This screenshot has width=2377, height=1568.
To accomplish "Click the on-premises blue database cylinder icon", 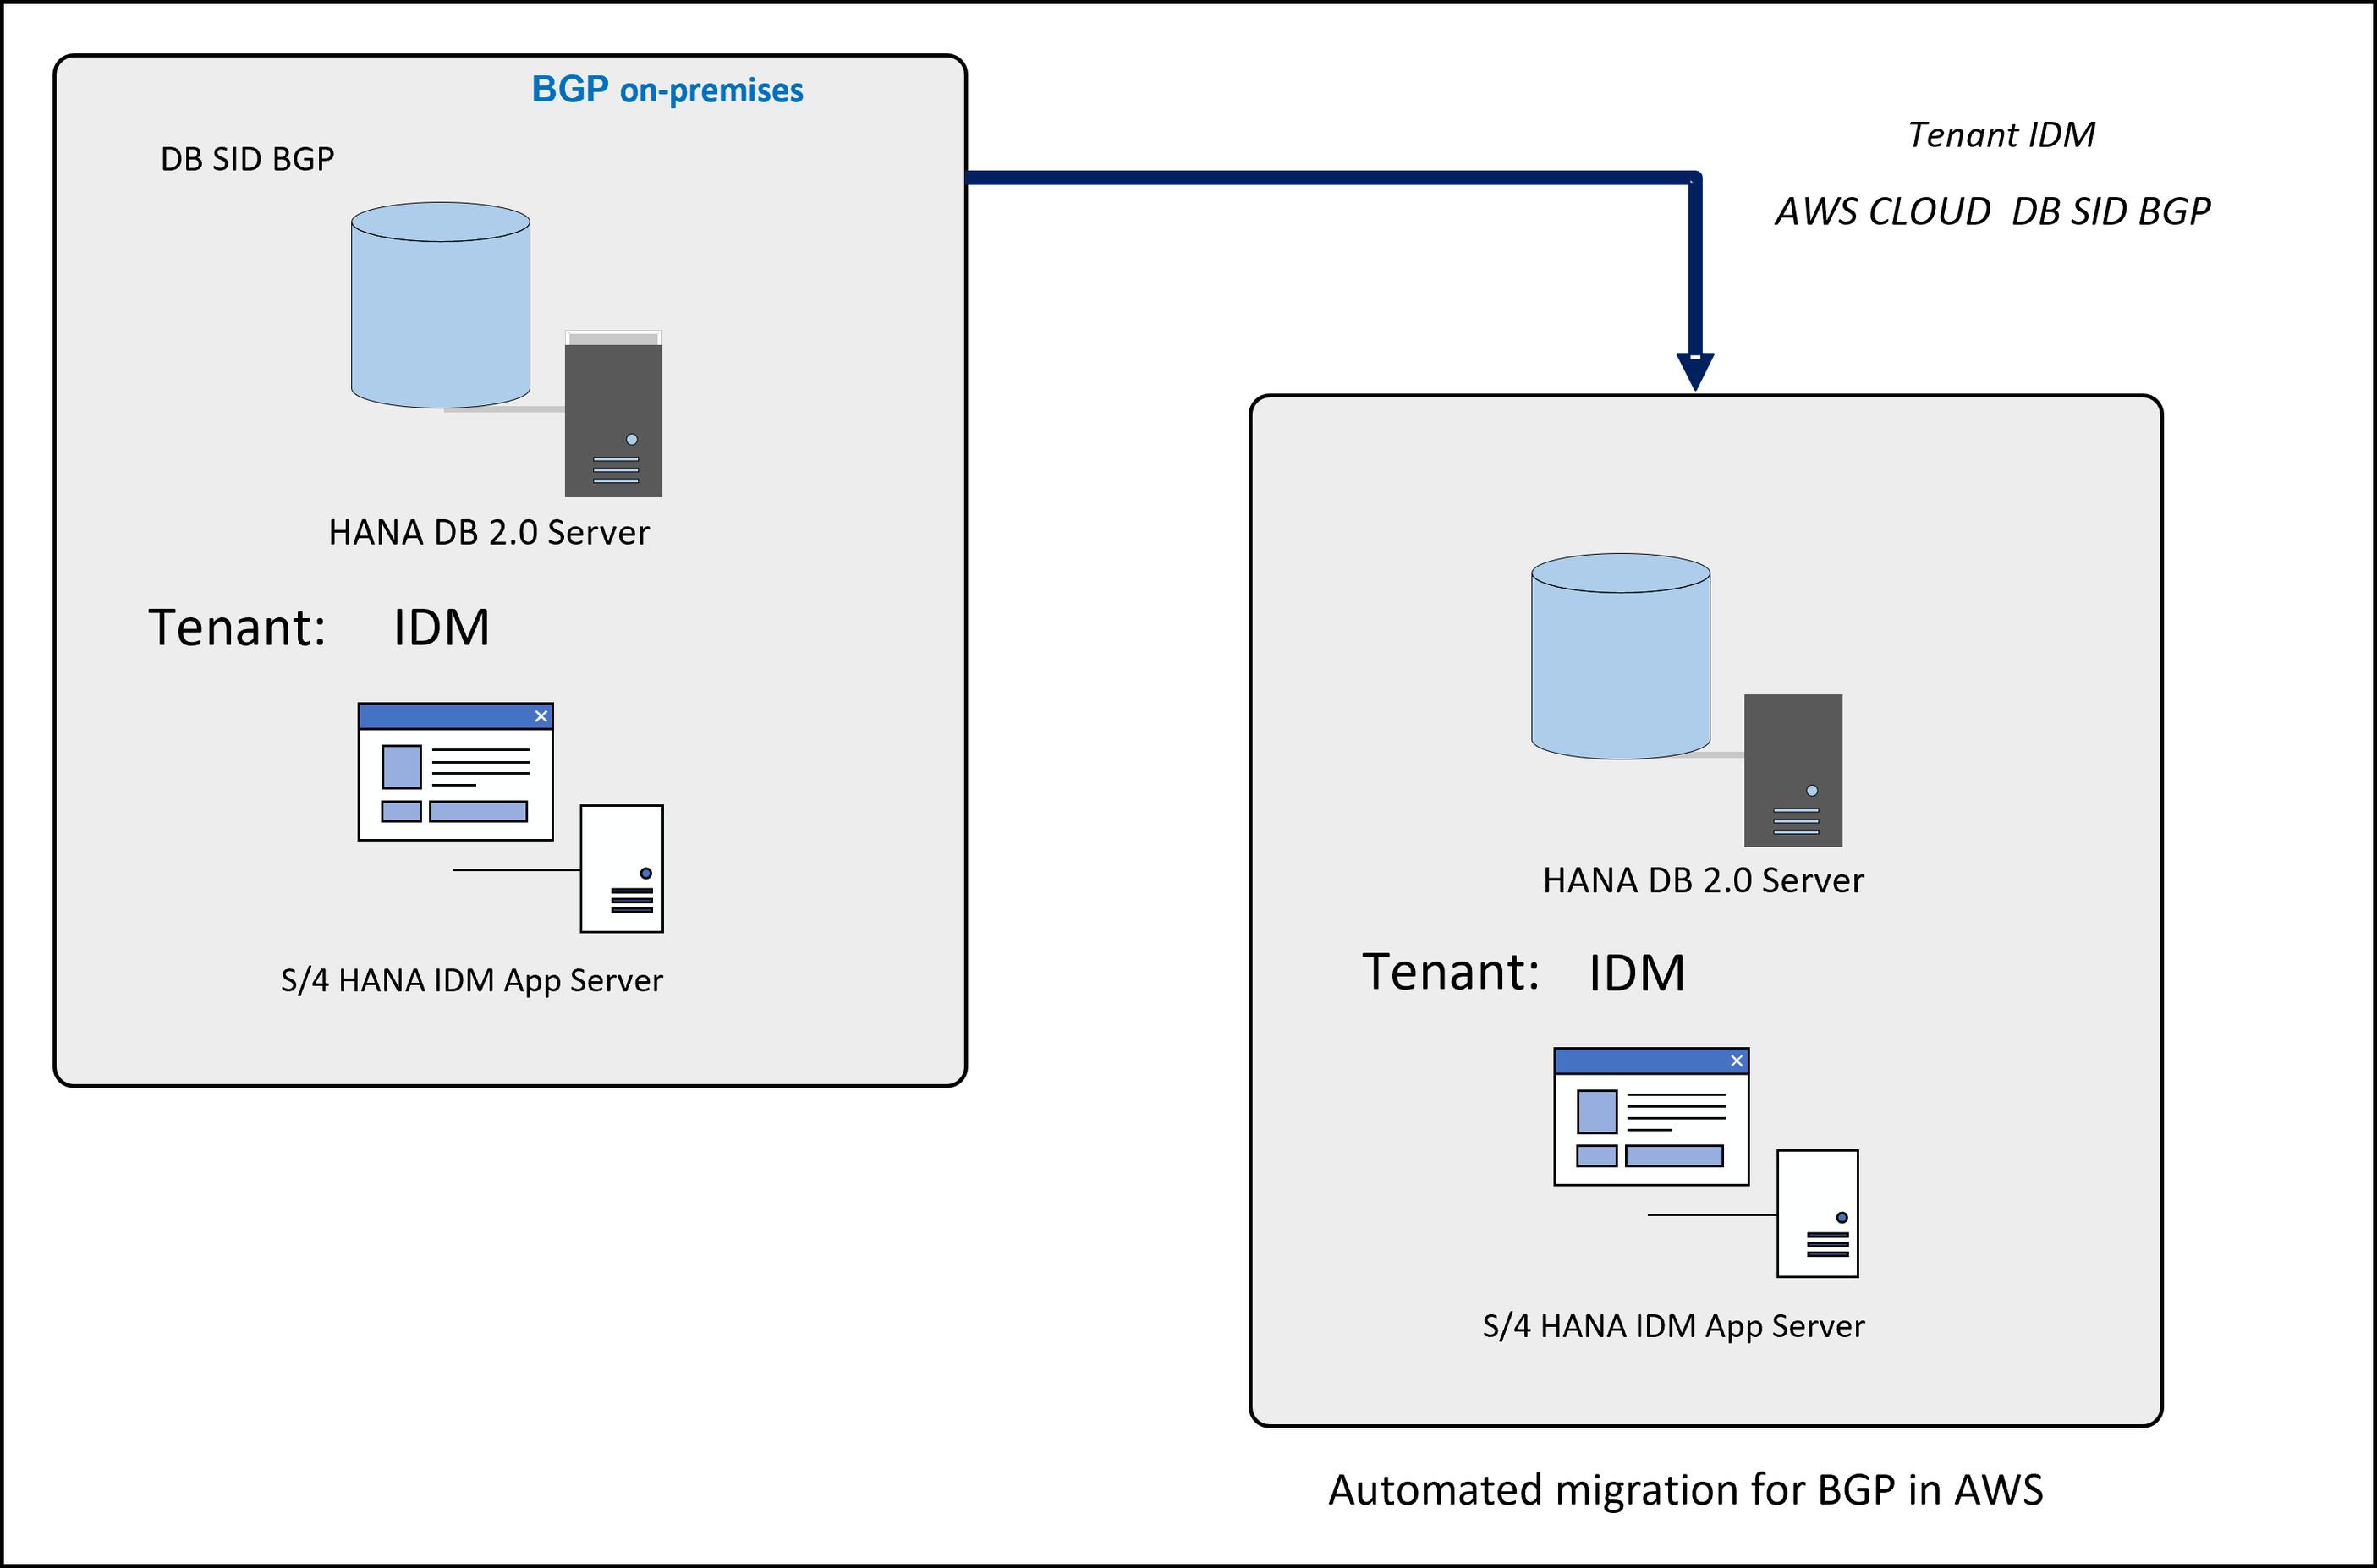I will tap(440, 305).
